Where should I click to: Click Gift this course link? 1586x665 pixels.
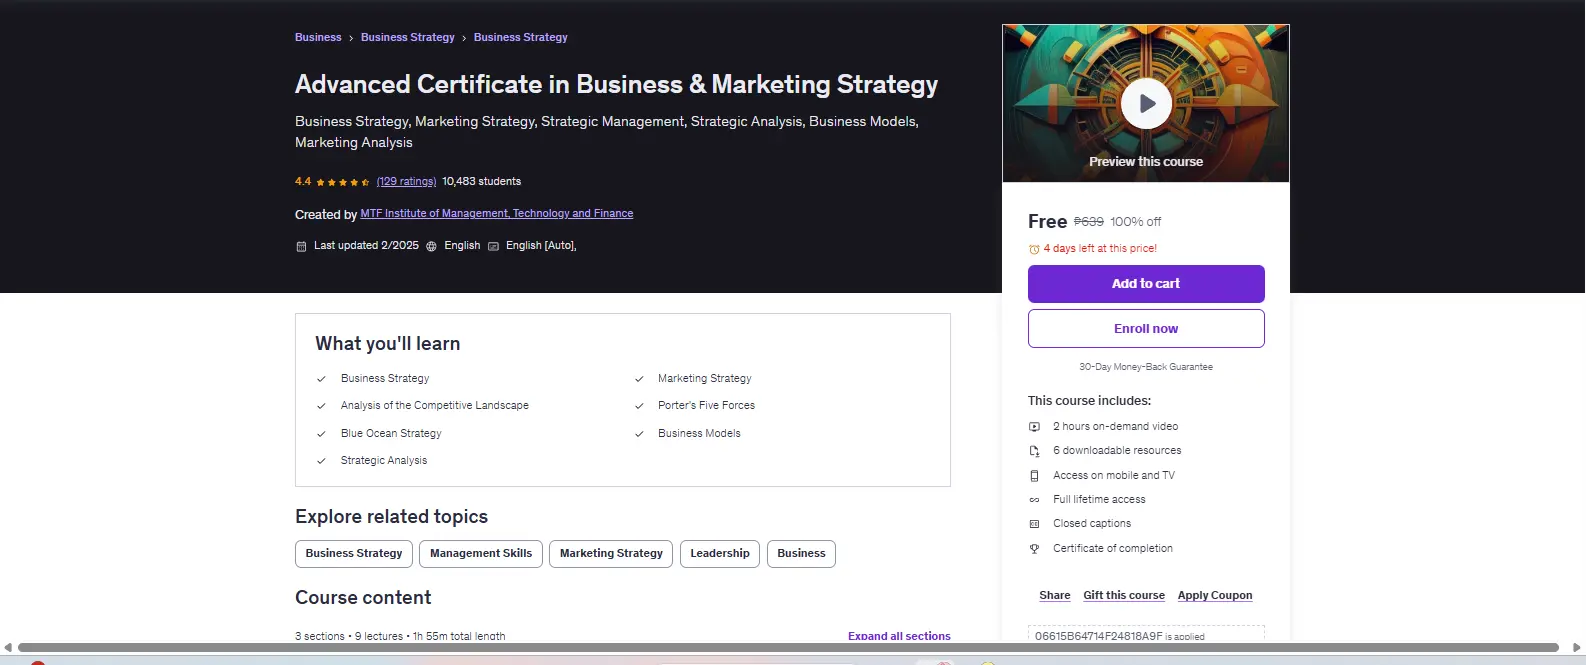pos(1124,595)
